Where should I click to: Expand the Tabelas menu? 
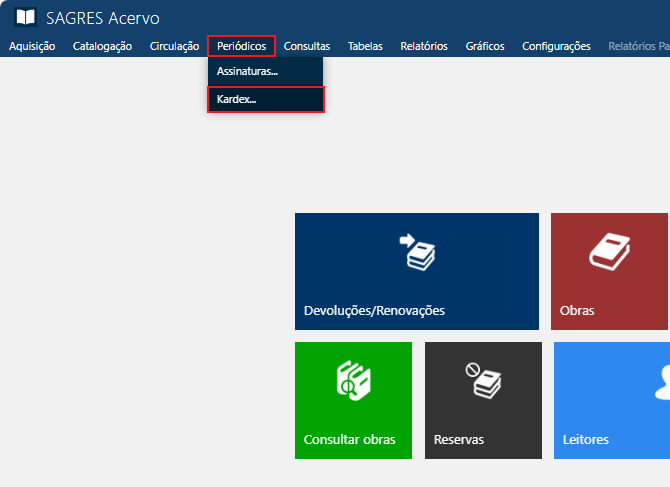pyautogui.click(x=365, y=46)
